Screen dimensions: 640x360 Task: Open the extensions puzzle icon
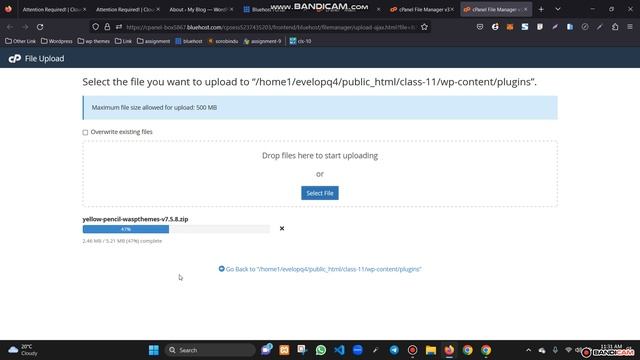coord(615,27)
